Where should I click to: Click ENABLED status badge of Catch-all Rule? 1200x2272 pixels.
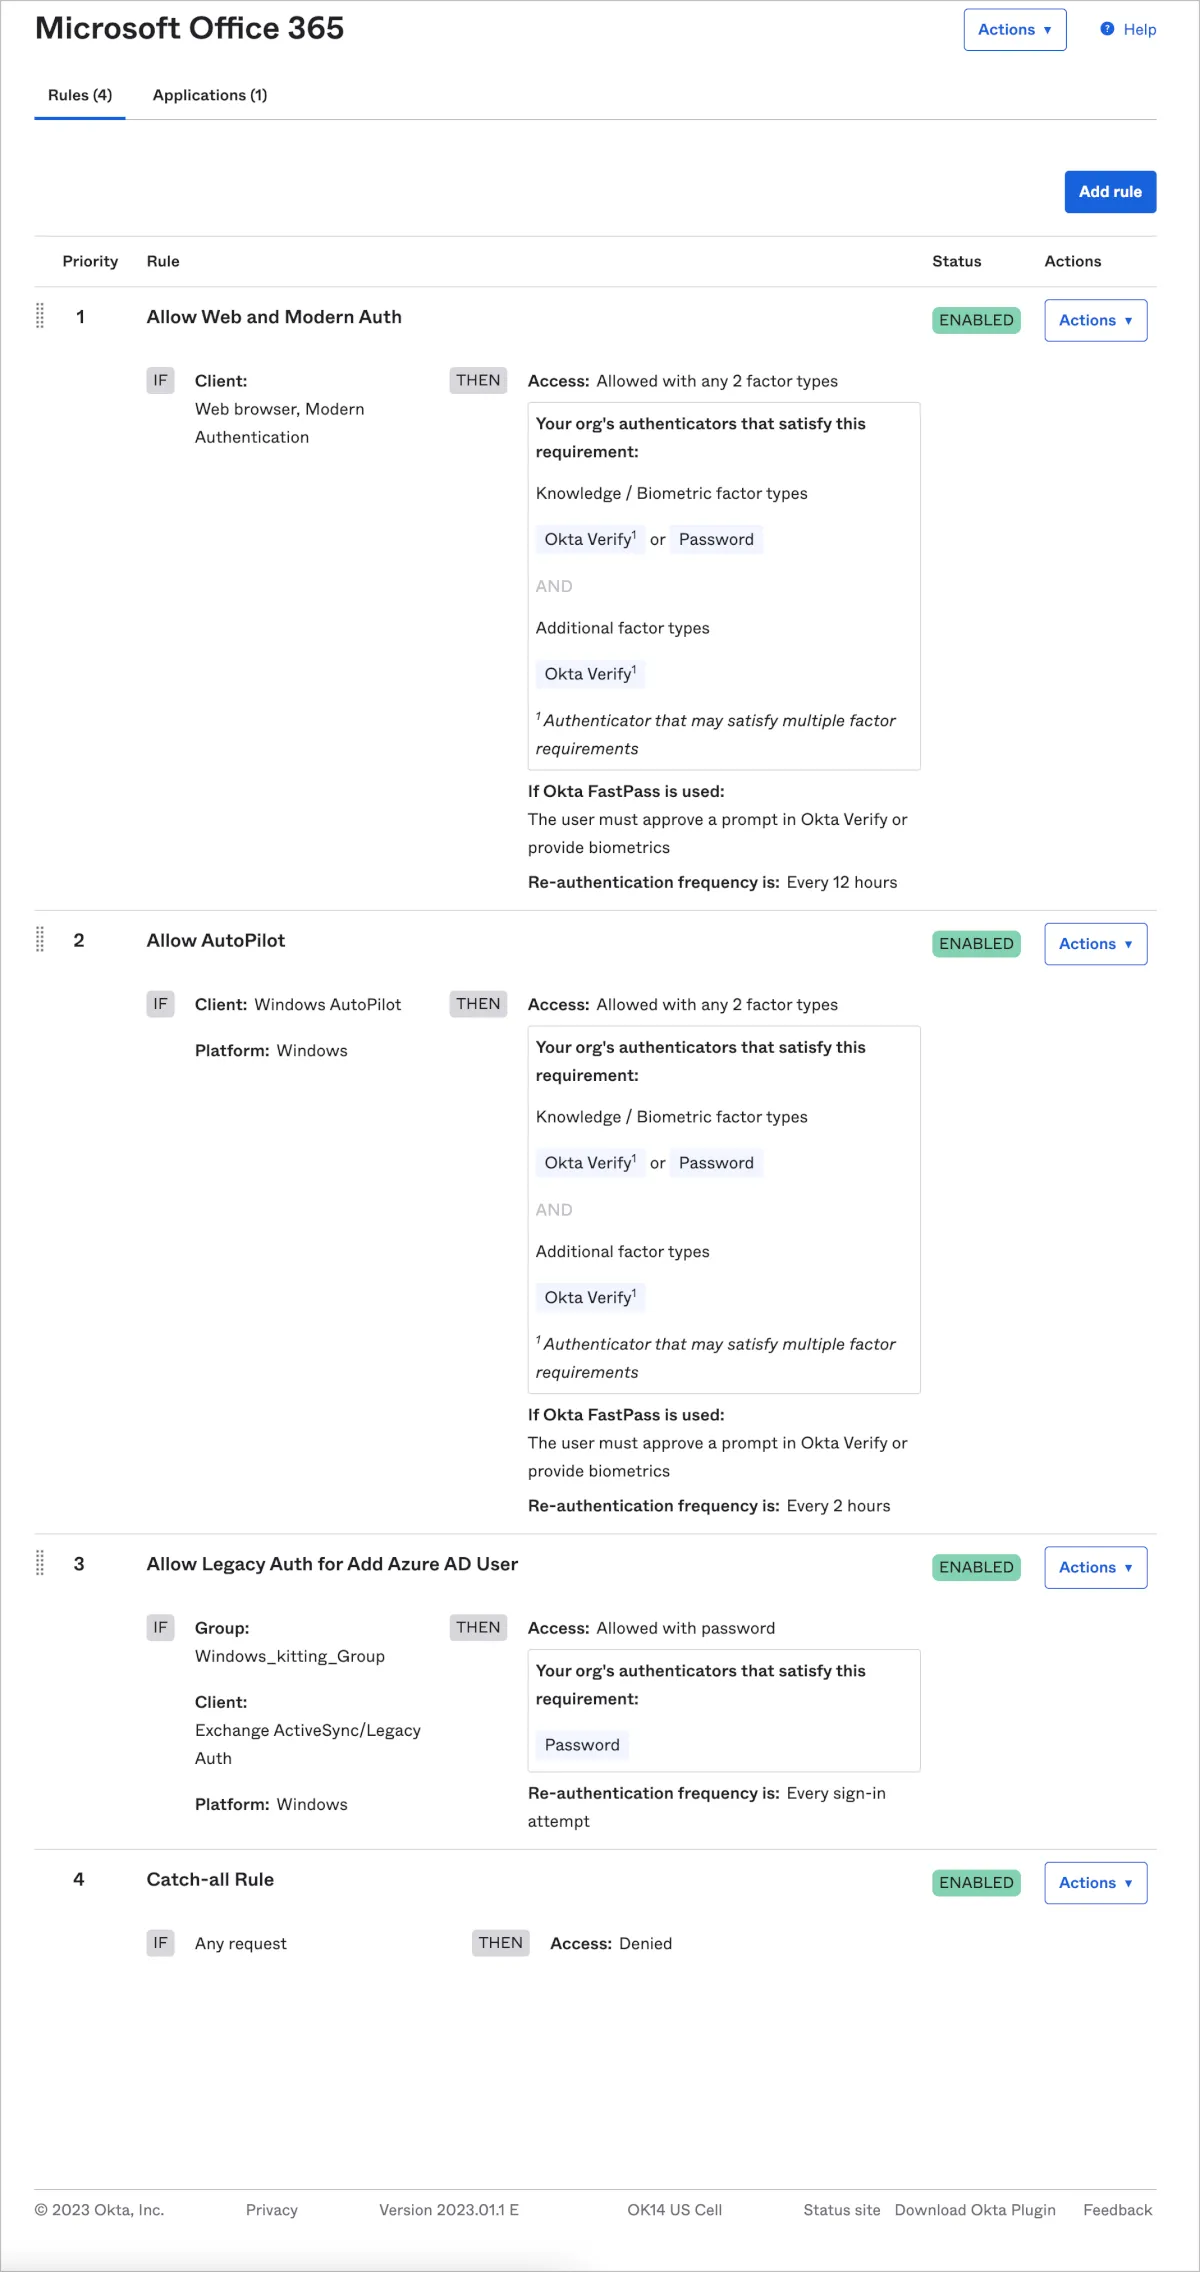click(976, 1883)
